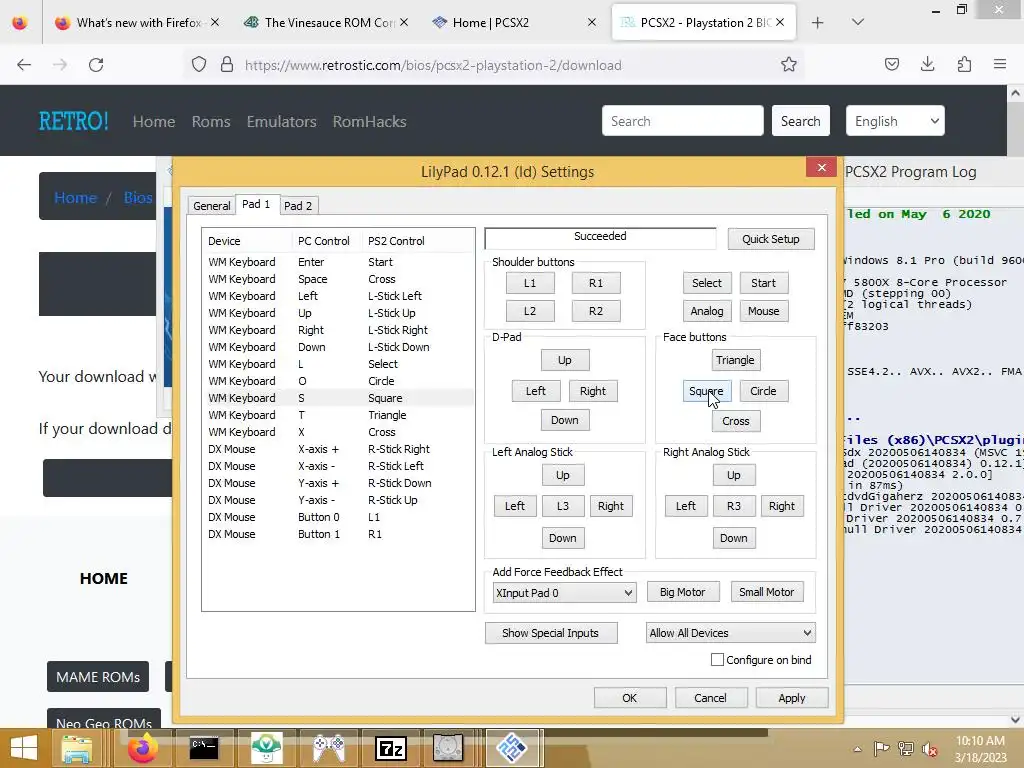Viewport: 1024px width, 768px height.
Task: Open a new browser tab
Action: coord(817,23)
